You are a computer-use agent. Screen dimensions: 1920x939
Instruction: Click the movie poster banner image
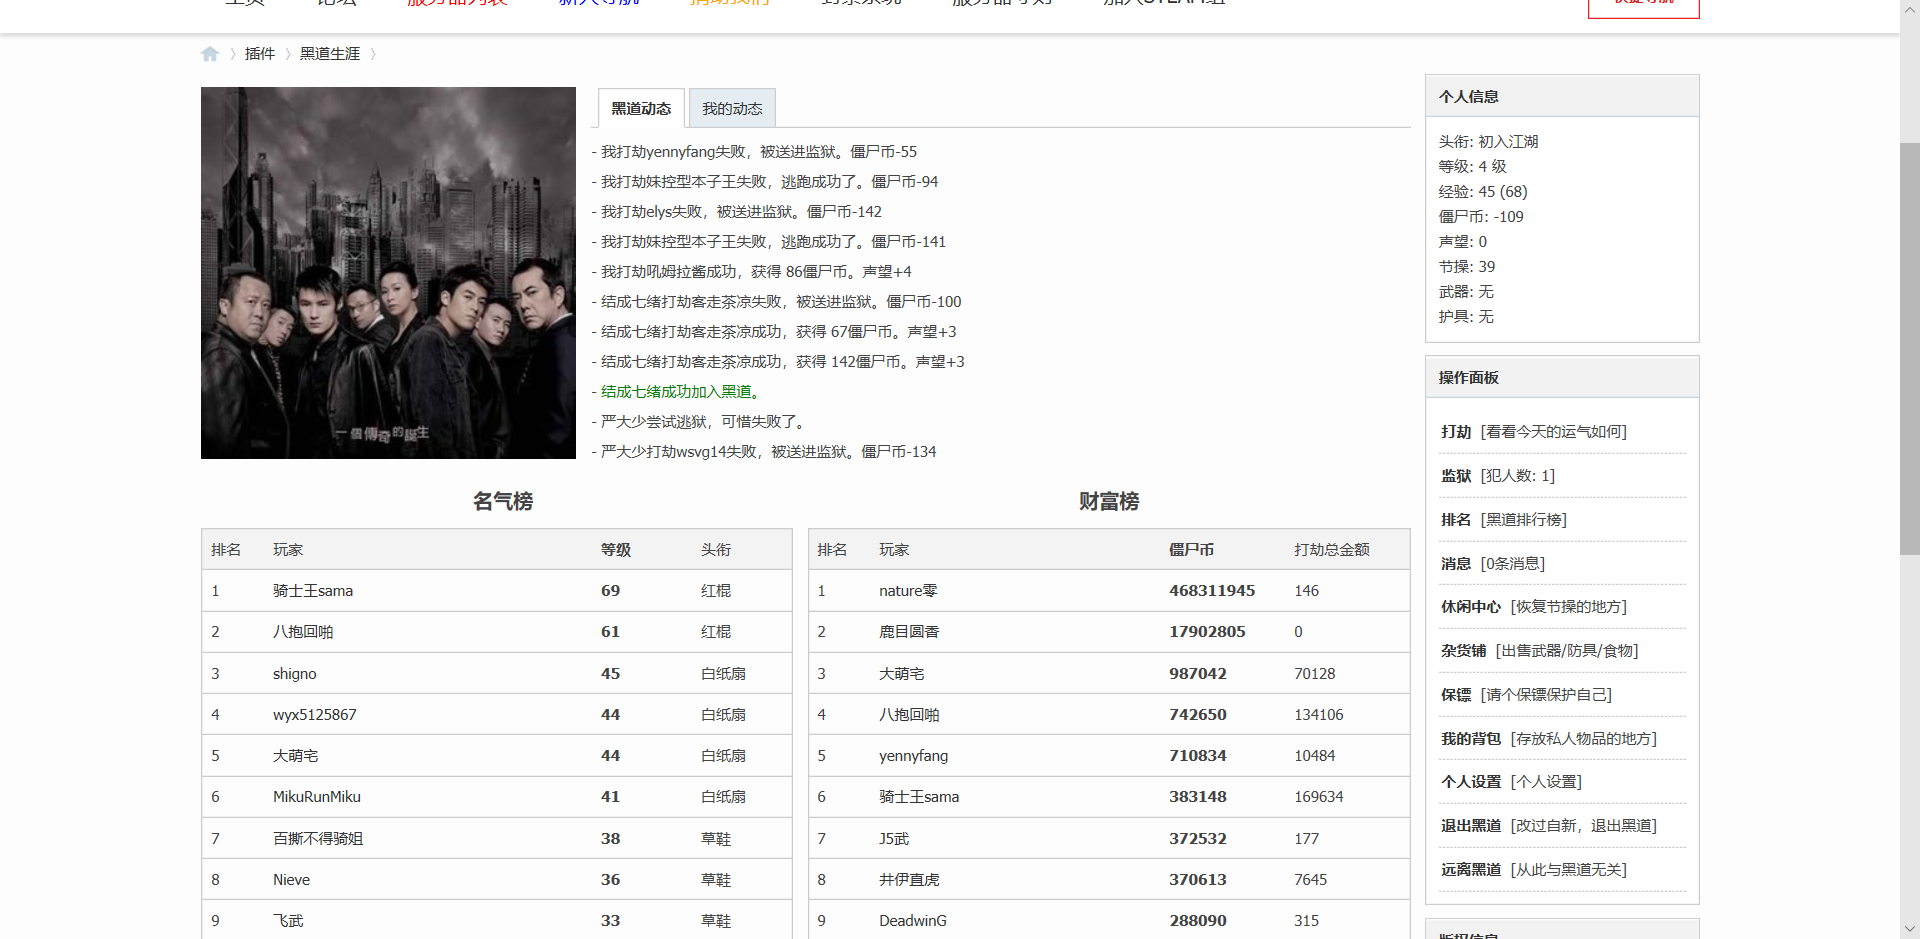tap(388, 272)
